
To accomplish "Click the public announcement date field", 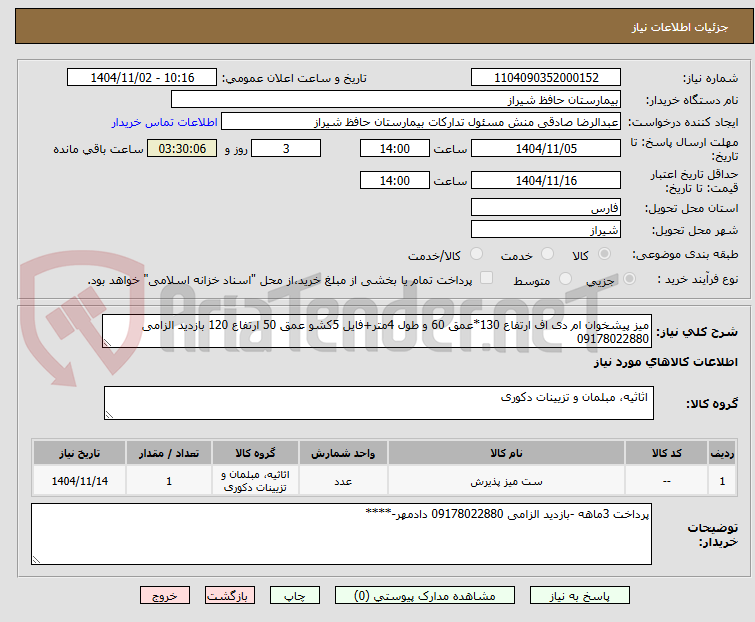I will click(x=142, y=78).
